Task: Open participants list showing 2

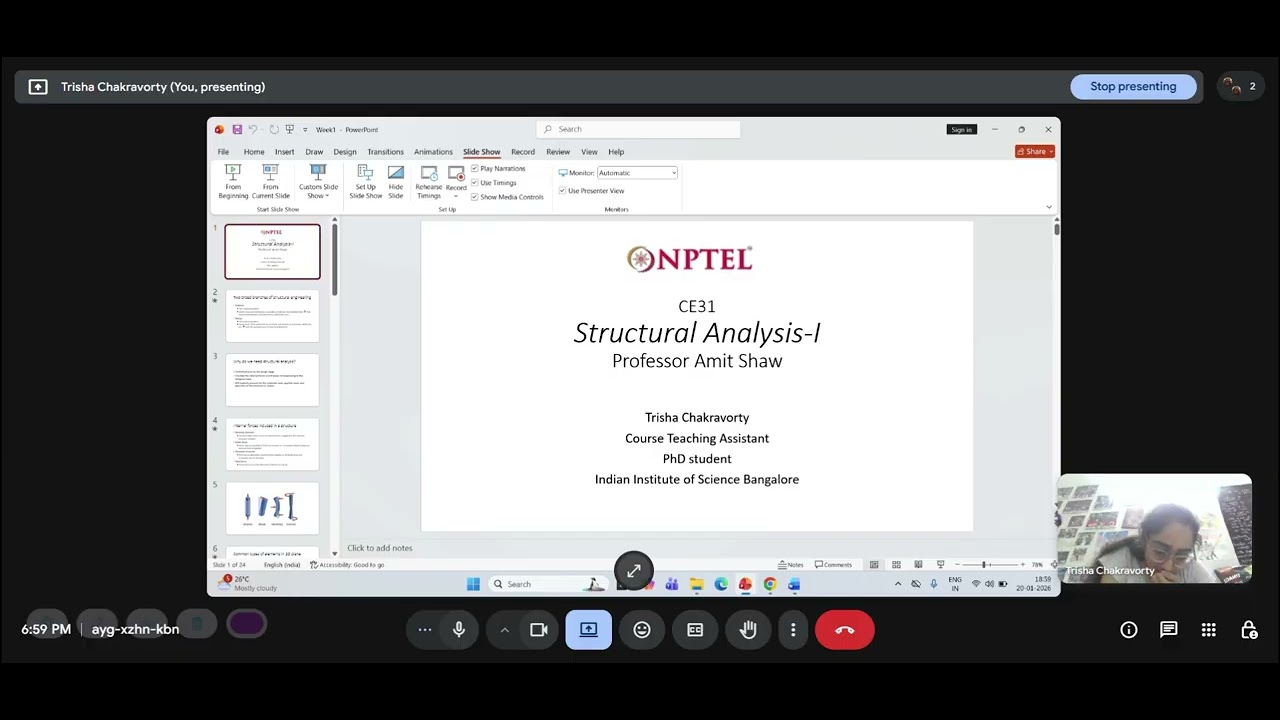Action: (1241, 87)
